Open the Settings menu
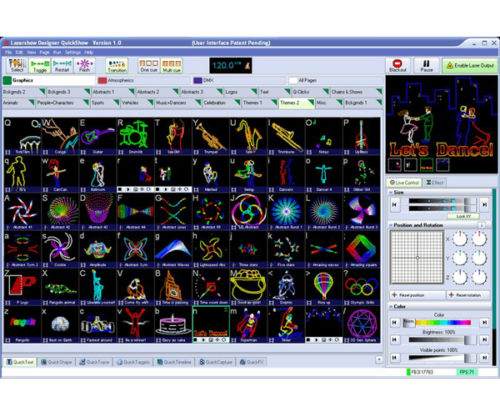Image resolution: width=500 pixels, height=417 pixels. click(73, 52)
